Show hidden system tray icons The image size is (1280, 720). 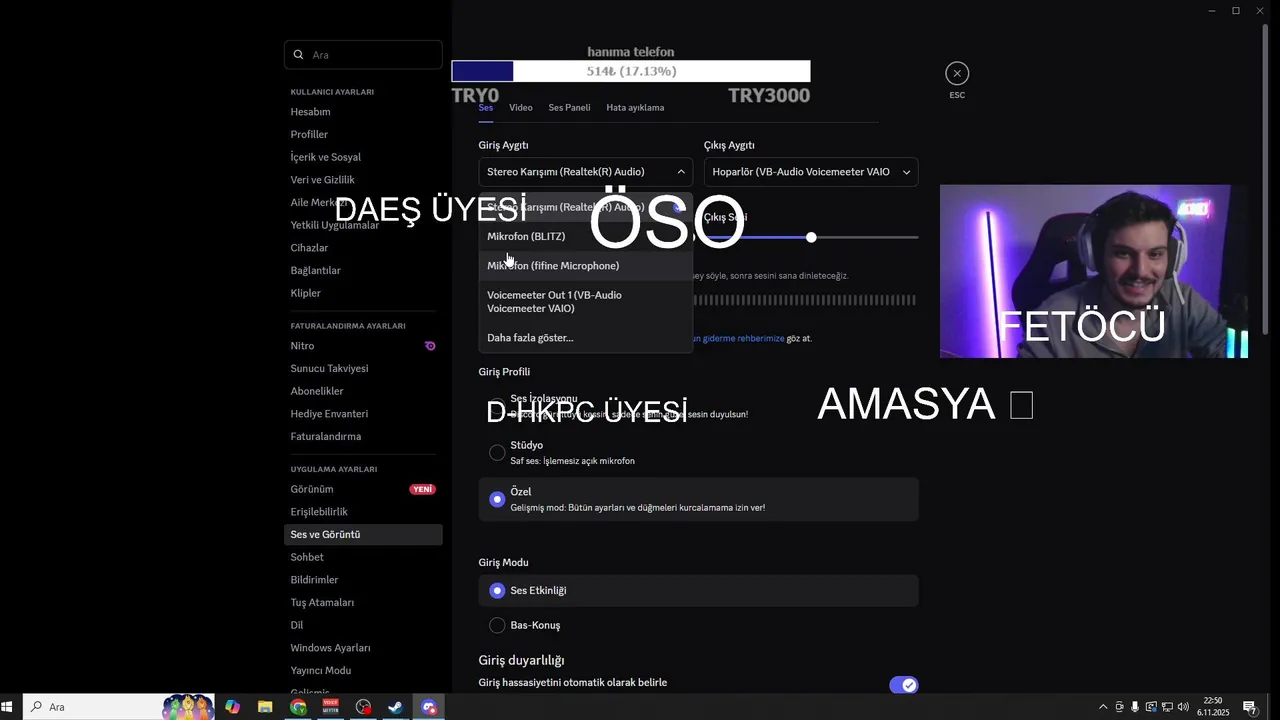click(x=1103, y=707)
